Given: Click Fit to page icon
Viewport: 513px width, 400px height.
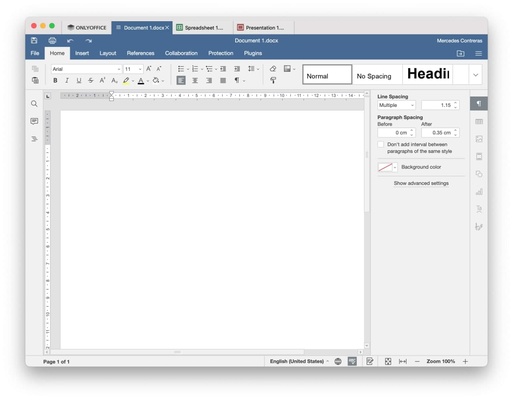Looking at the screenshot, I should point(388,361).
